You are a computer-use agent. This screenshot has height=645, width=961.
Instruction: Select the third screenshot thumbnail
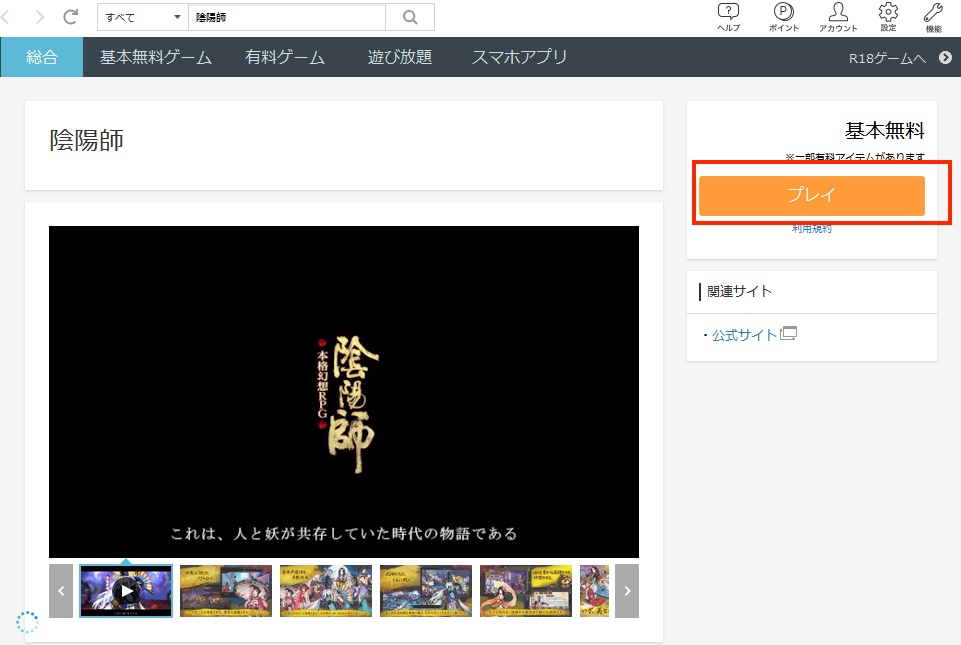coord(325,591)
